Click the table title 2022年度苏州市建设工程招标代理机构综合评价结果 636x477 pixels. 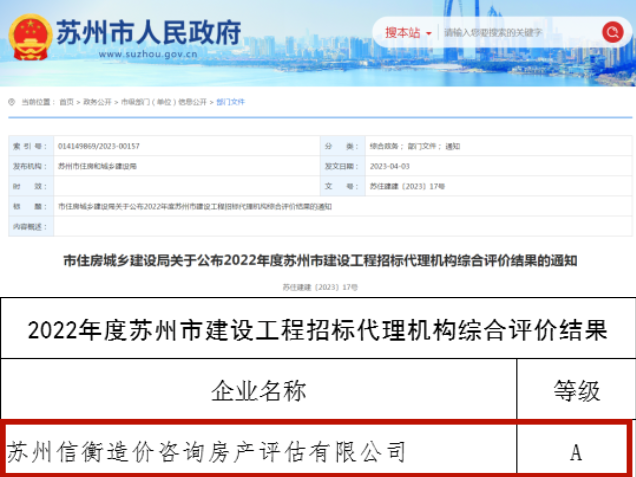pos(318,330)
